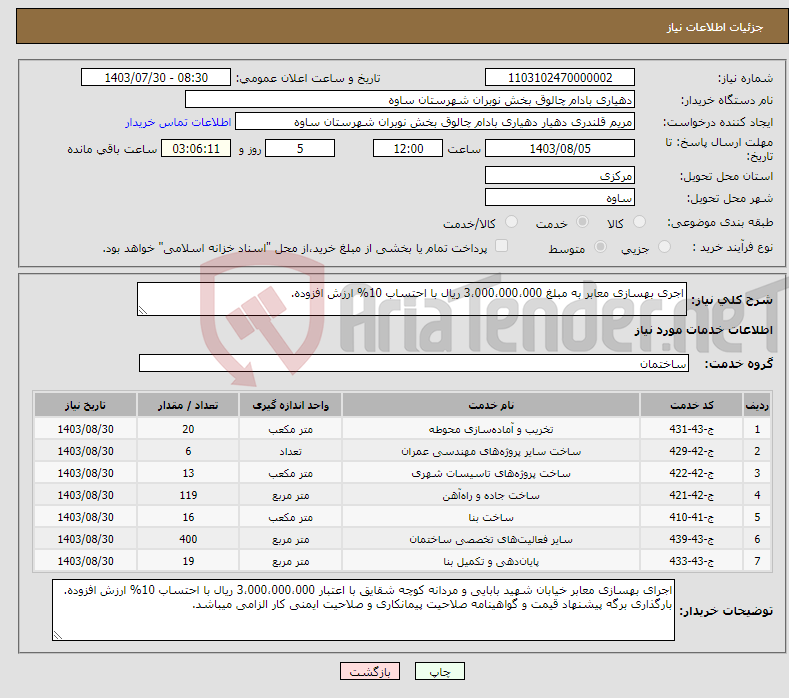The height and width of the screenshot is (698, 789).
Task: Click the تاریخ نیاز column header
Action: 86,405
